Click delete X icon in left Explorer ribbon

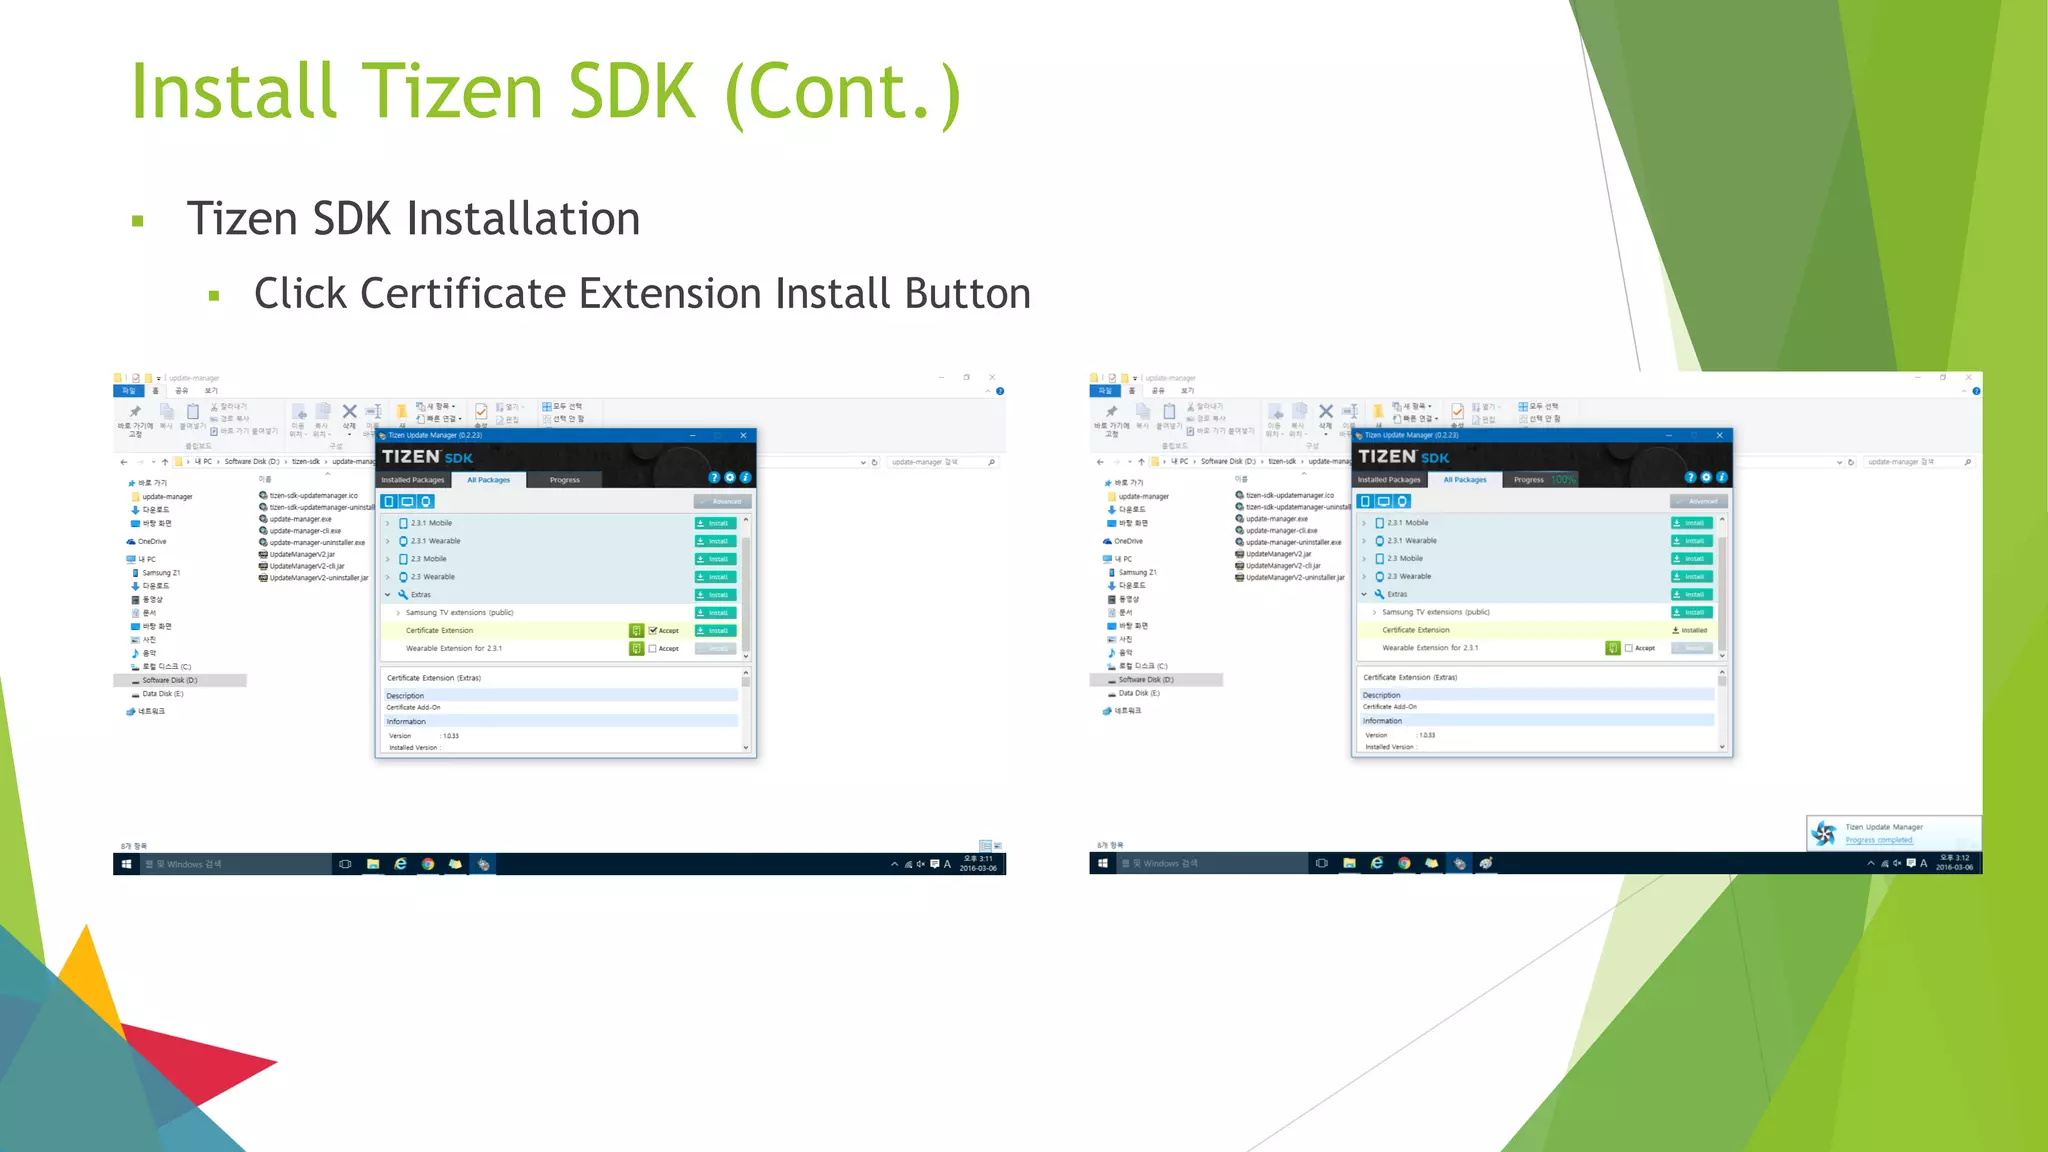click(x=349, y=411)
